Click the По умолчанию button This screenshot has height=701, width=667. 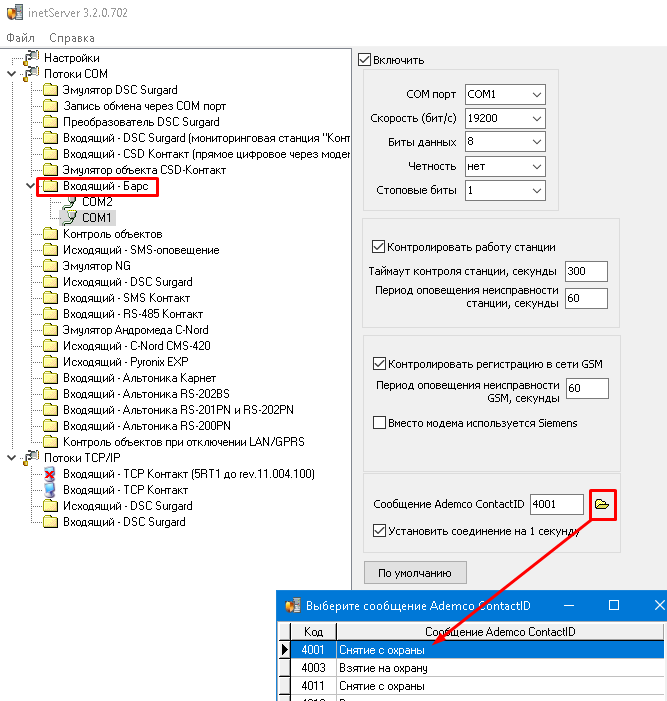click(x=415, y=573)
